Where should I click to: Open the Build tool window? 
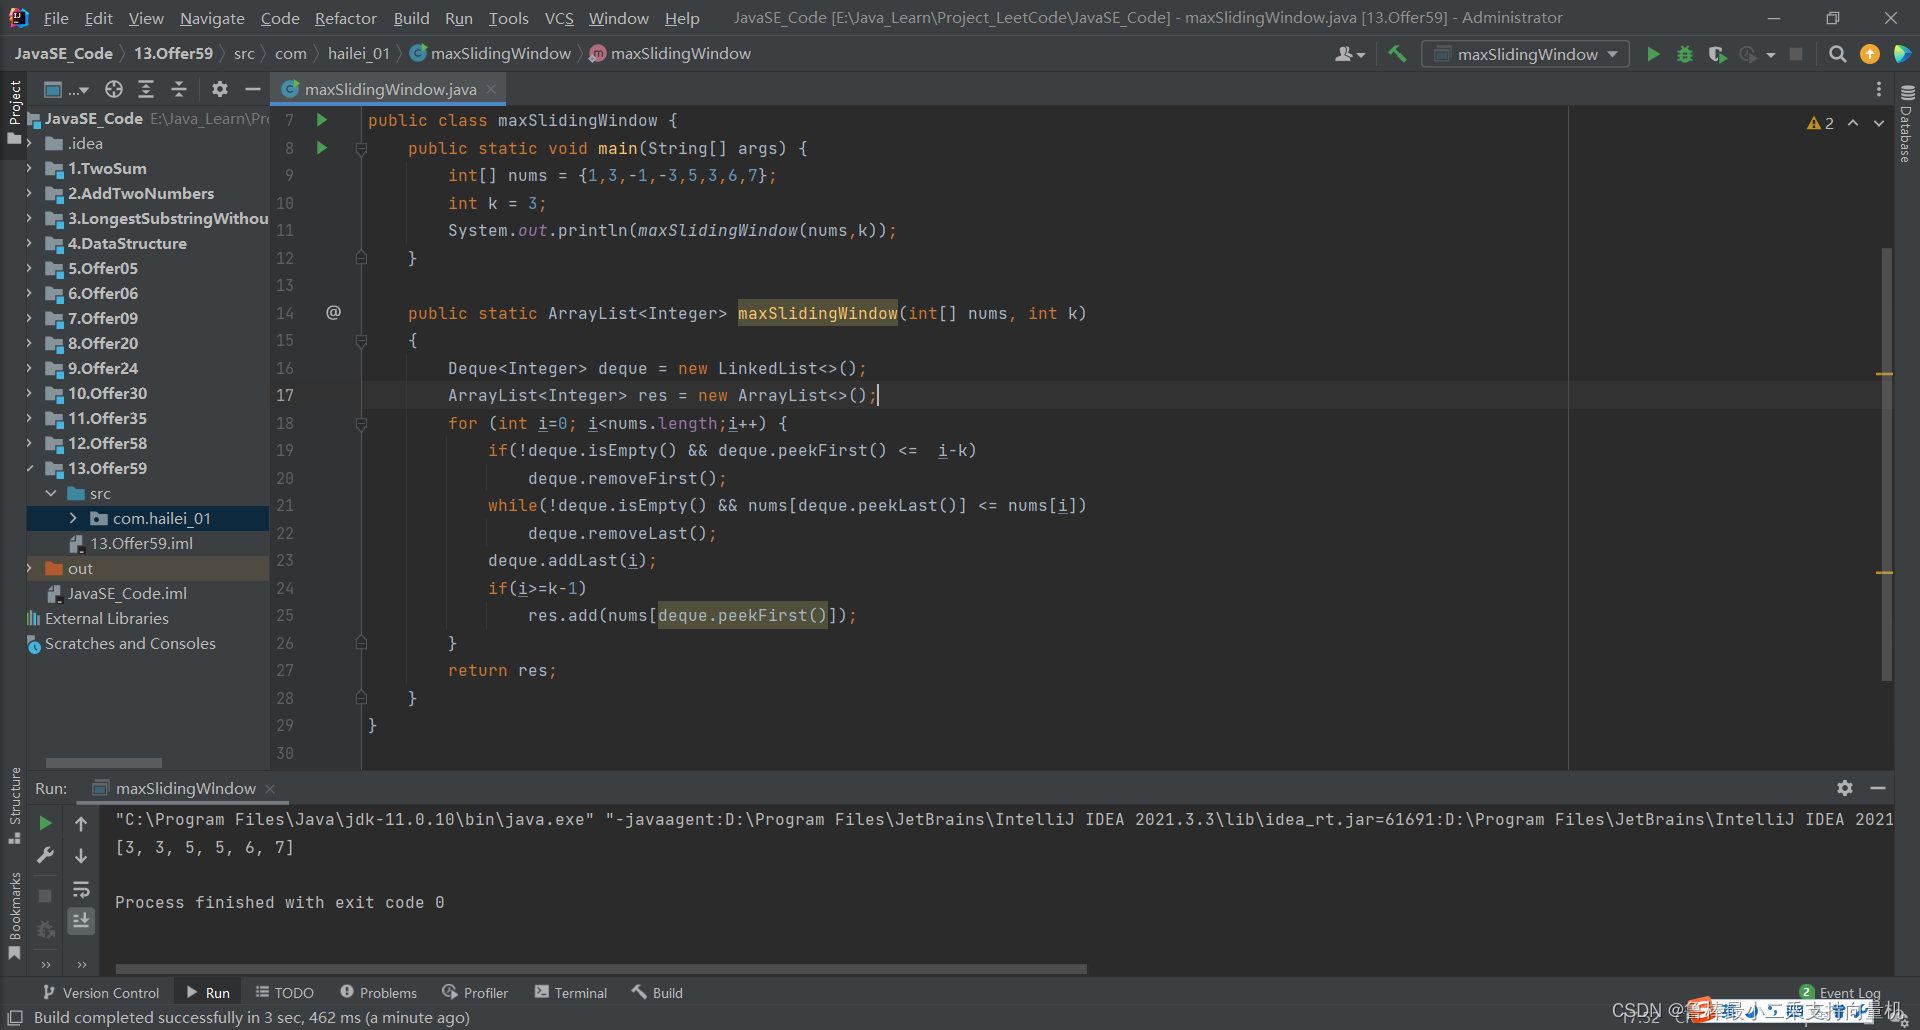tap(657, 992)
